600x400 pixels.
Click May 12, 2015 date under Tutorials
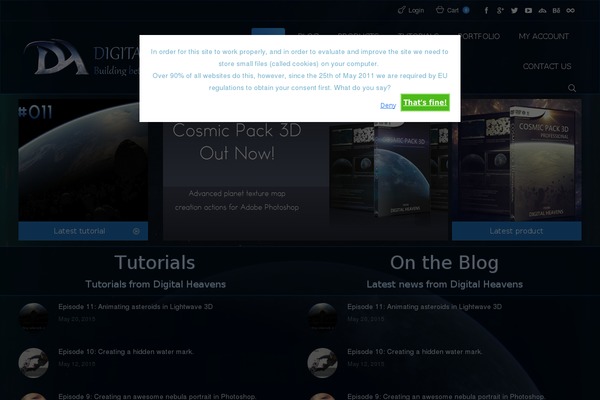tap(77, 364)
